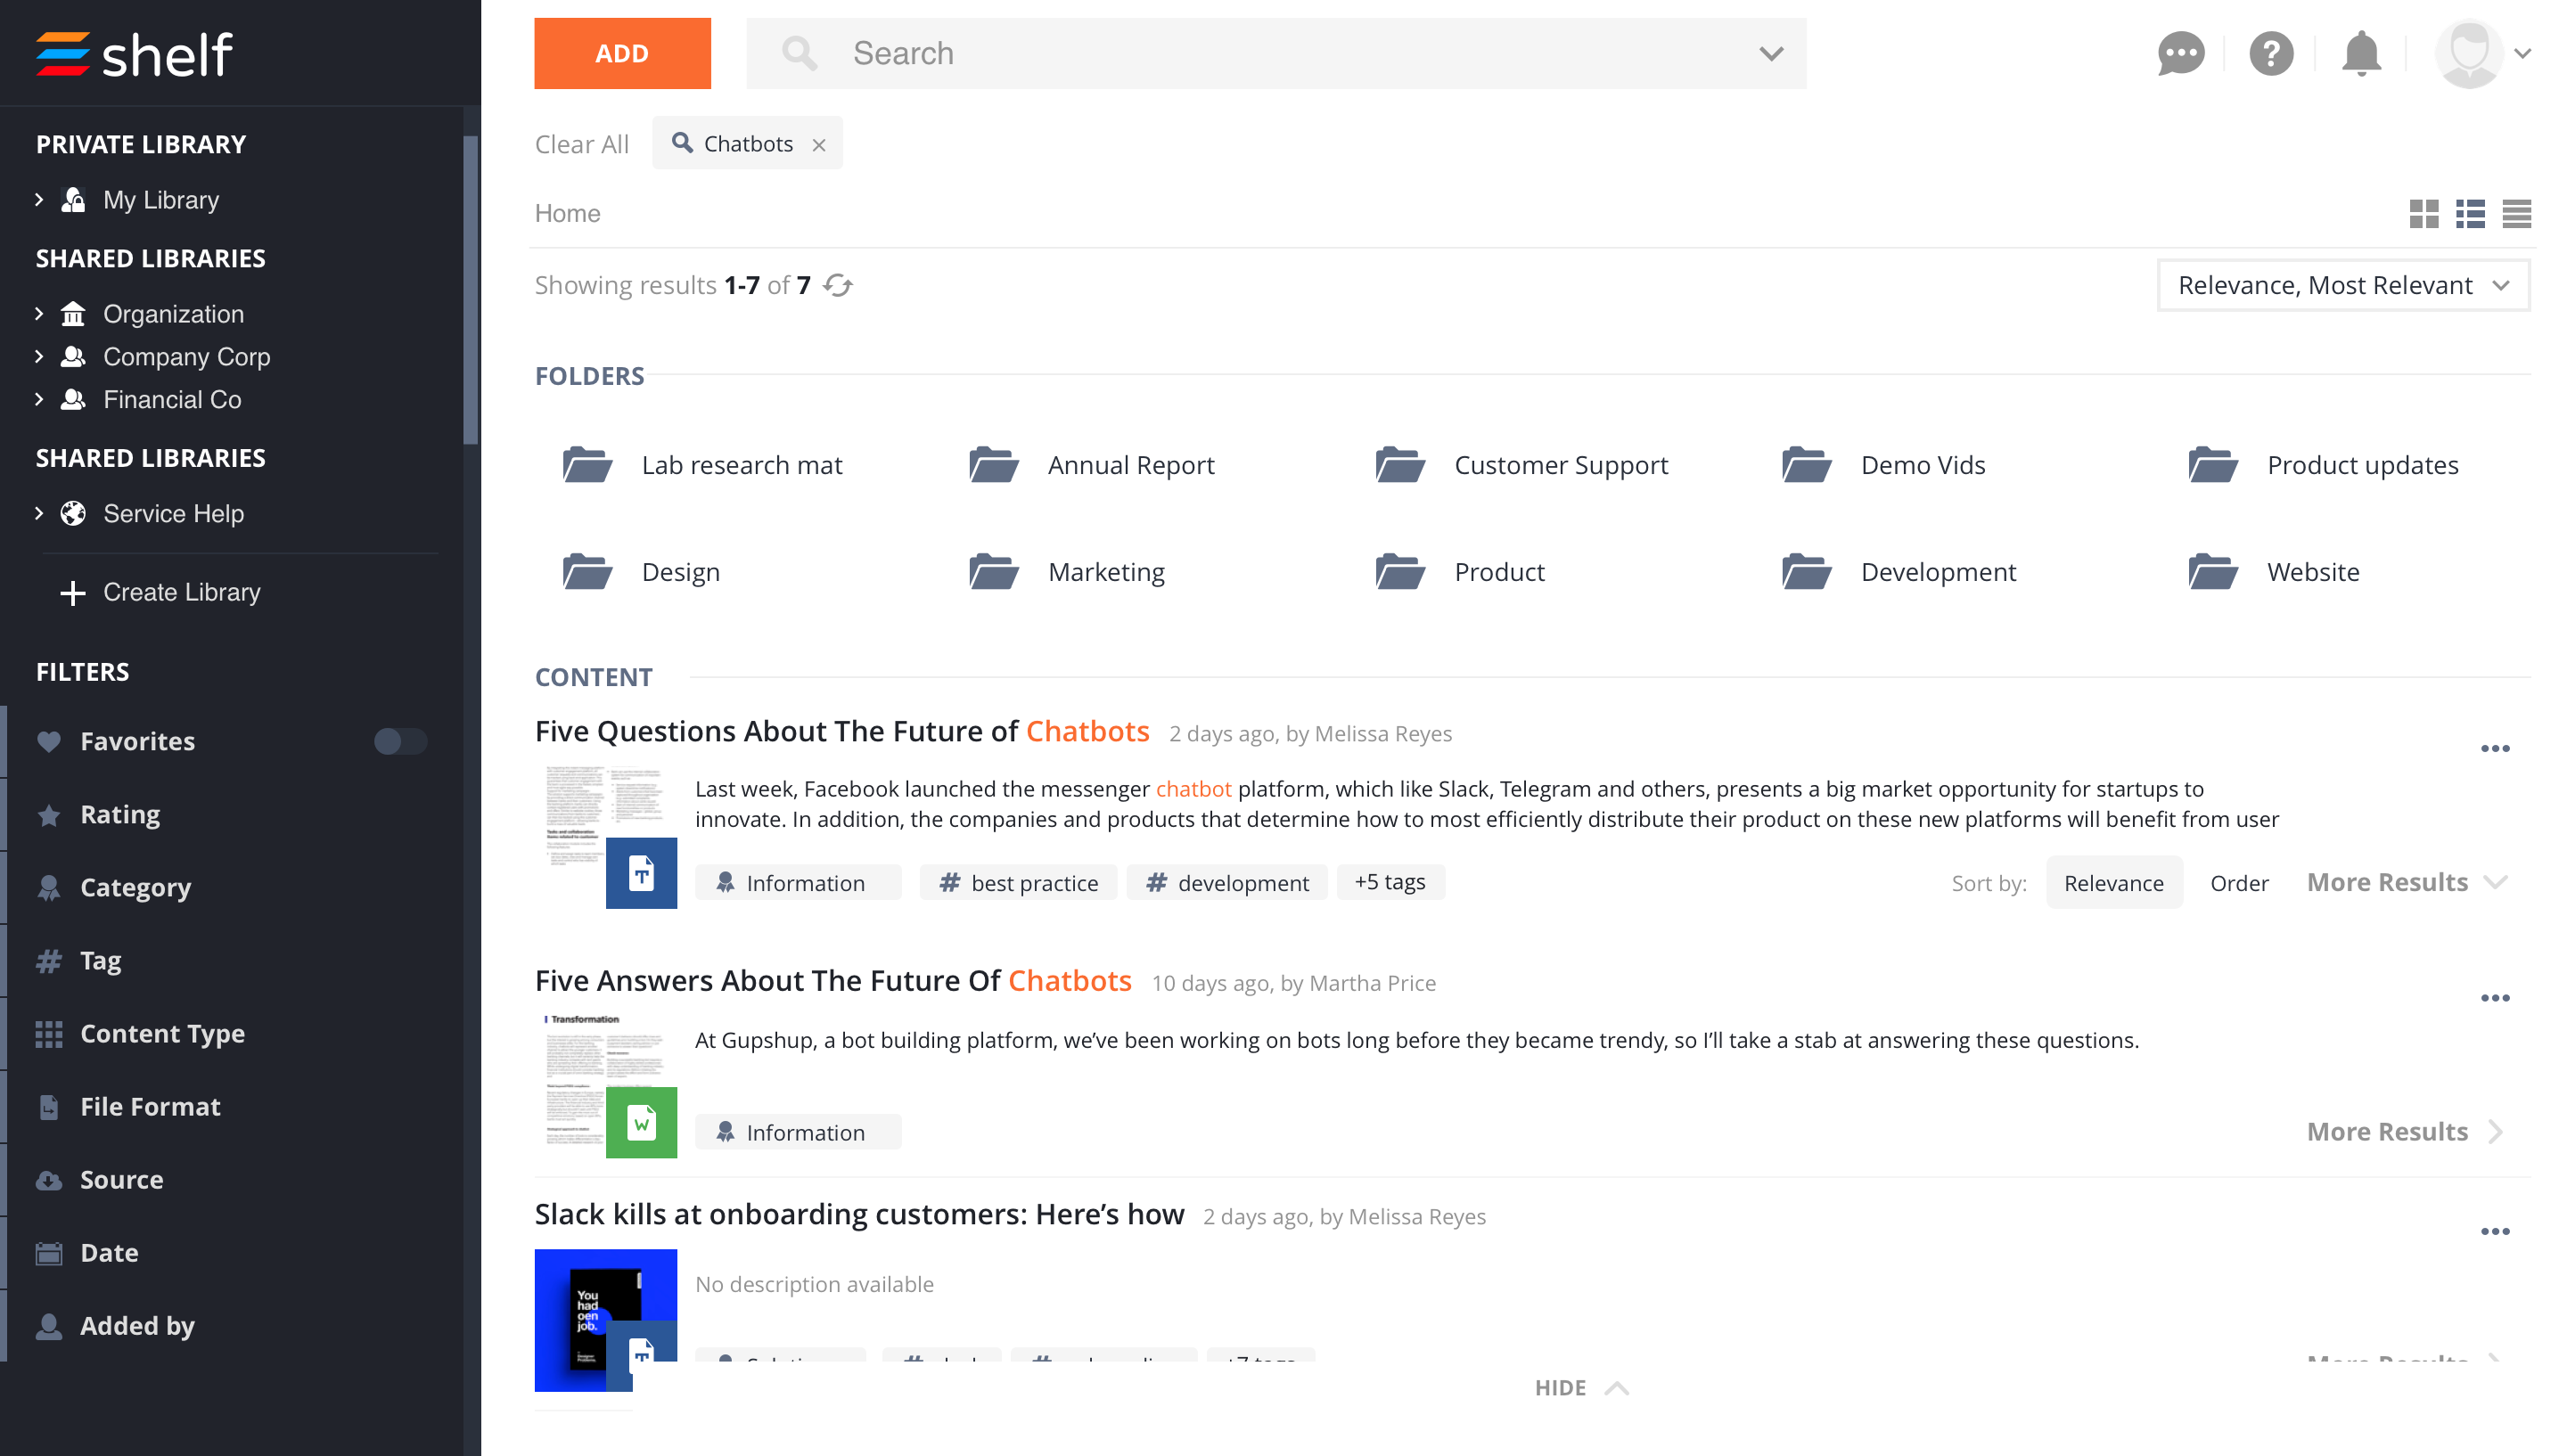The height and width of the screenshot is (1456, 2567).
Task: Go to Home breadcrumb
Action: tap(567, 214)
